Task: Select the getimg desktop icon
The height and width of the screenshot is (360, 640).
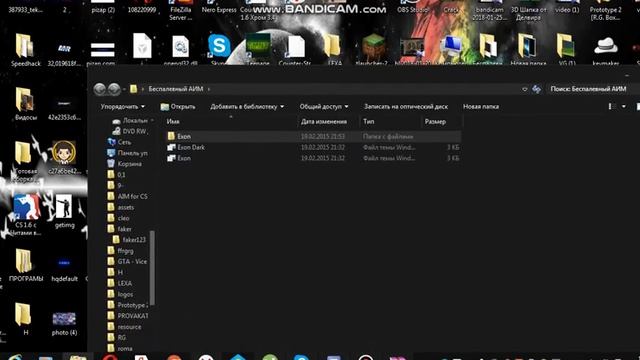Action: (x=64, y=211)
